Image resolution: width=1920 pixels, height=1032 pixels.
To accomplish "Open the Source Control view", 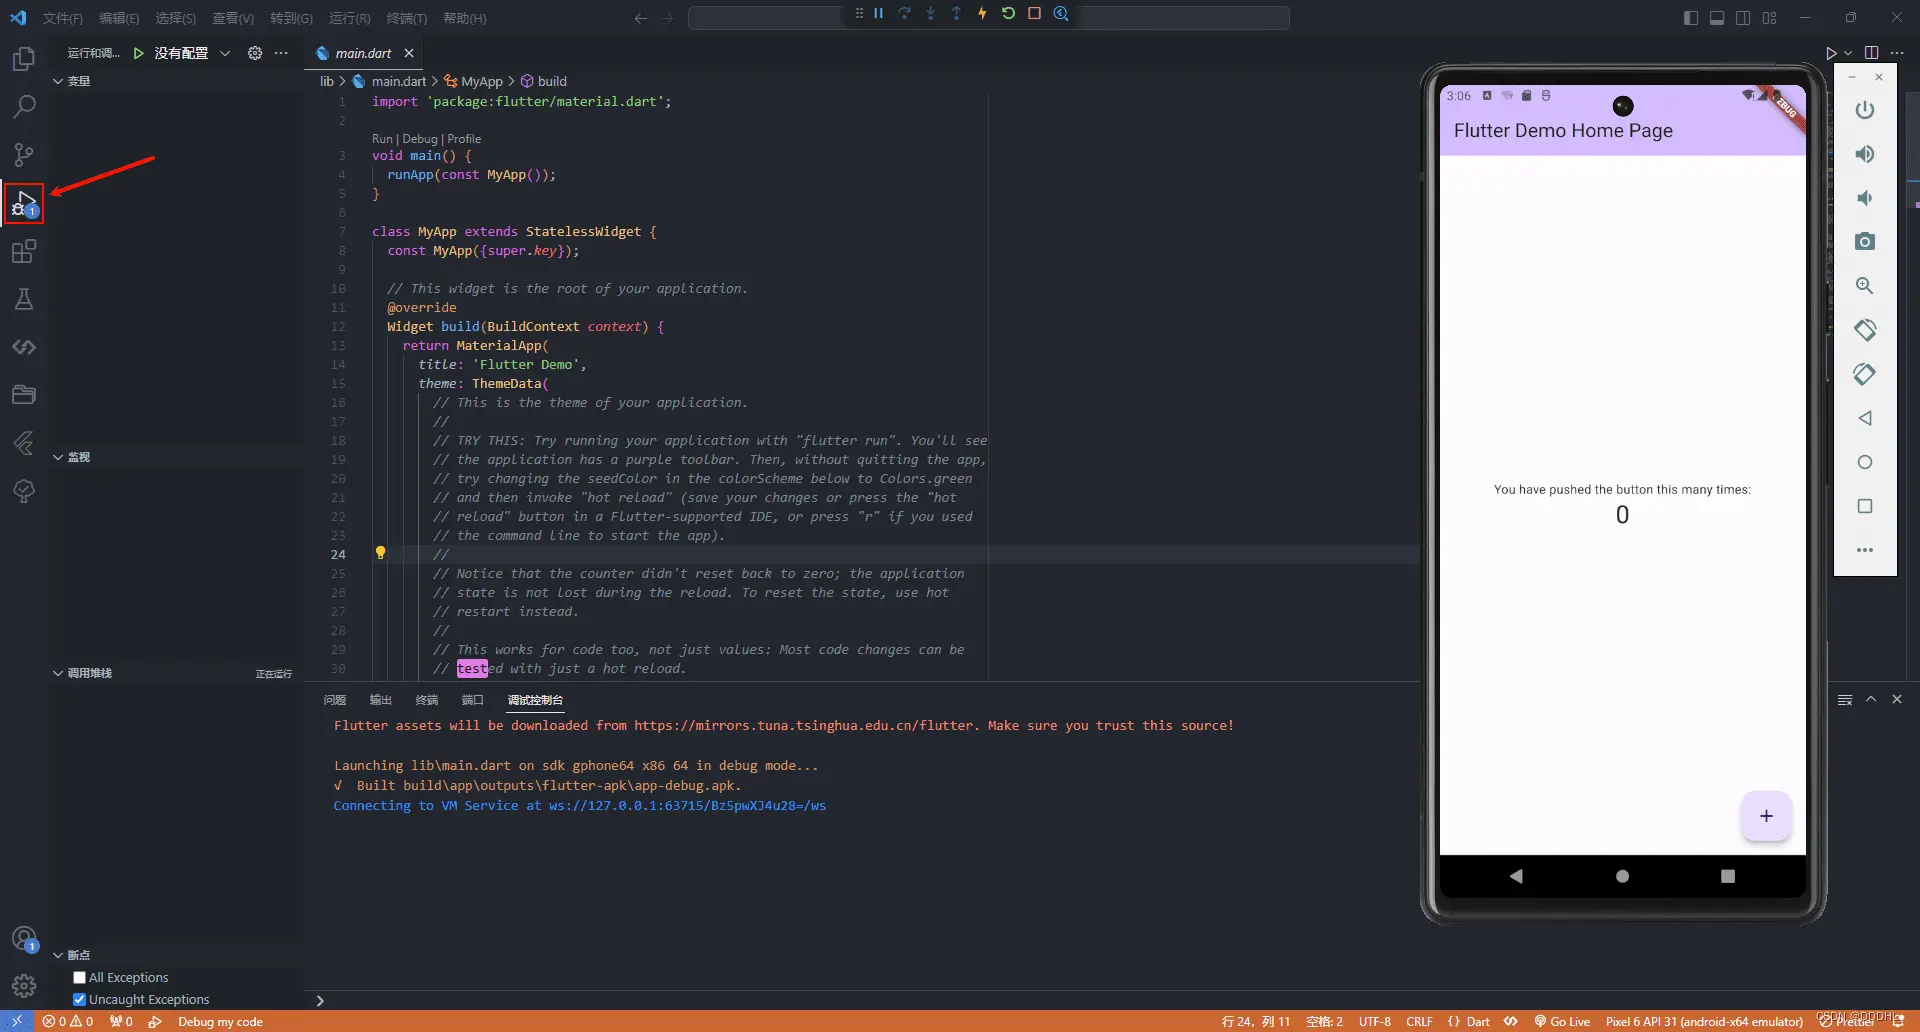I will click(23, 154).
